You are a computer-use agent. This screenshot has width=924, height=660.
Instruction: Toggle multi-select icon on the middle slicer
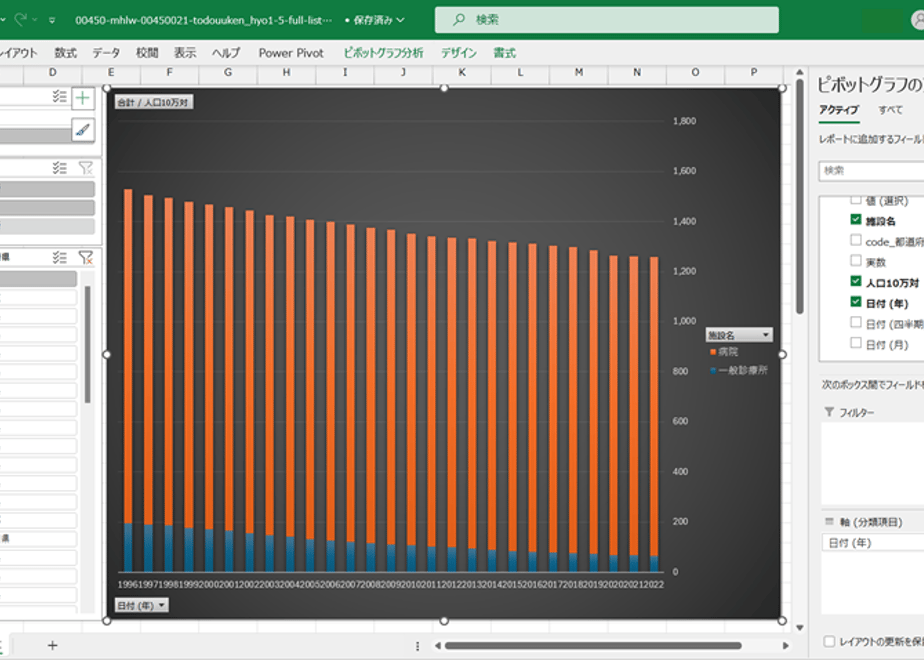click(59, 168)
